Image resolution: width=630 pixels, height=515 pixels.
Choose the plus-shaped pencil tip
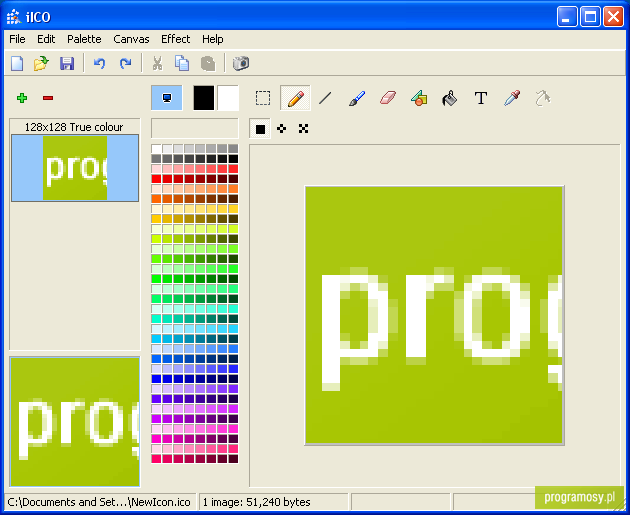click(282, 129)
